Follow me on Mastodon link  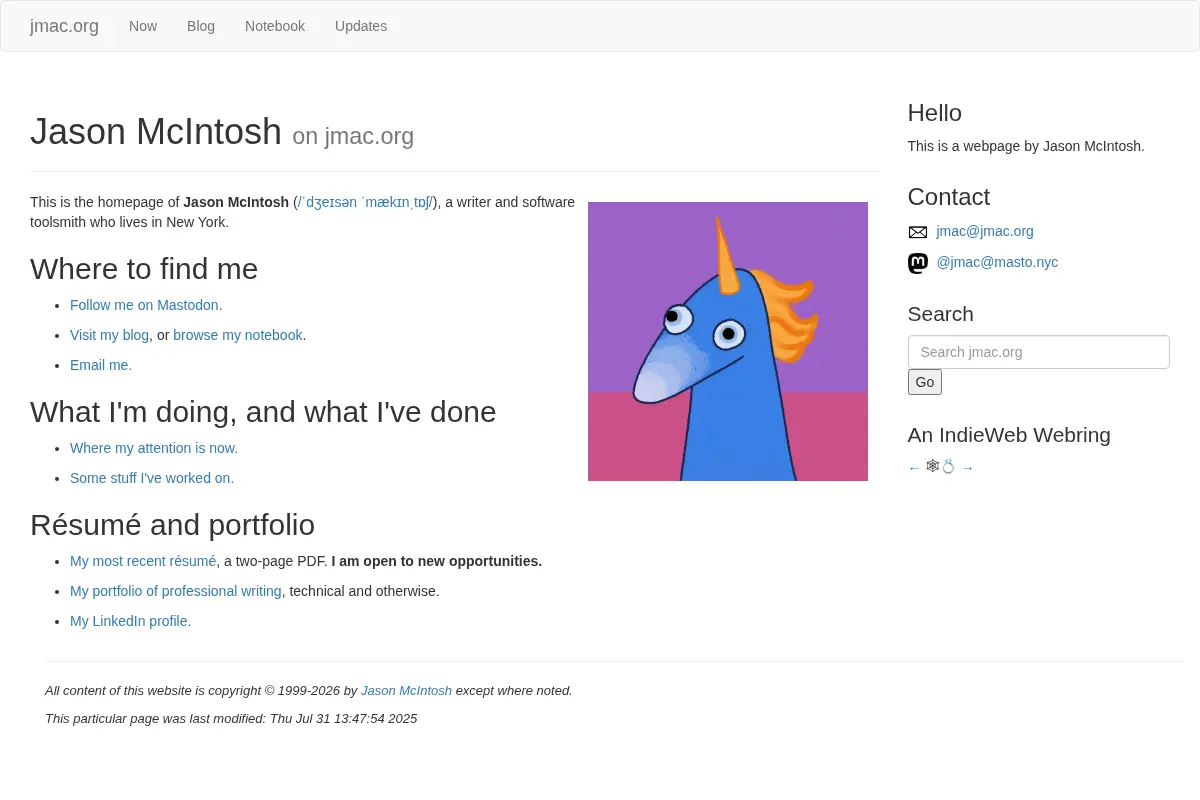(x=146, y=305)
